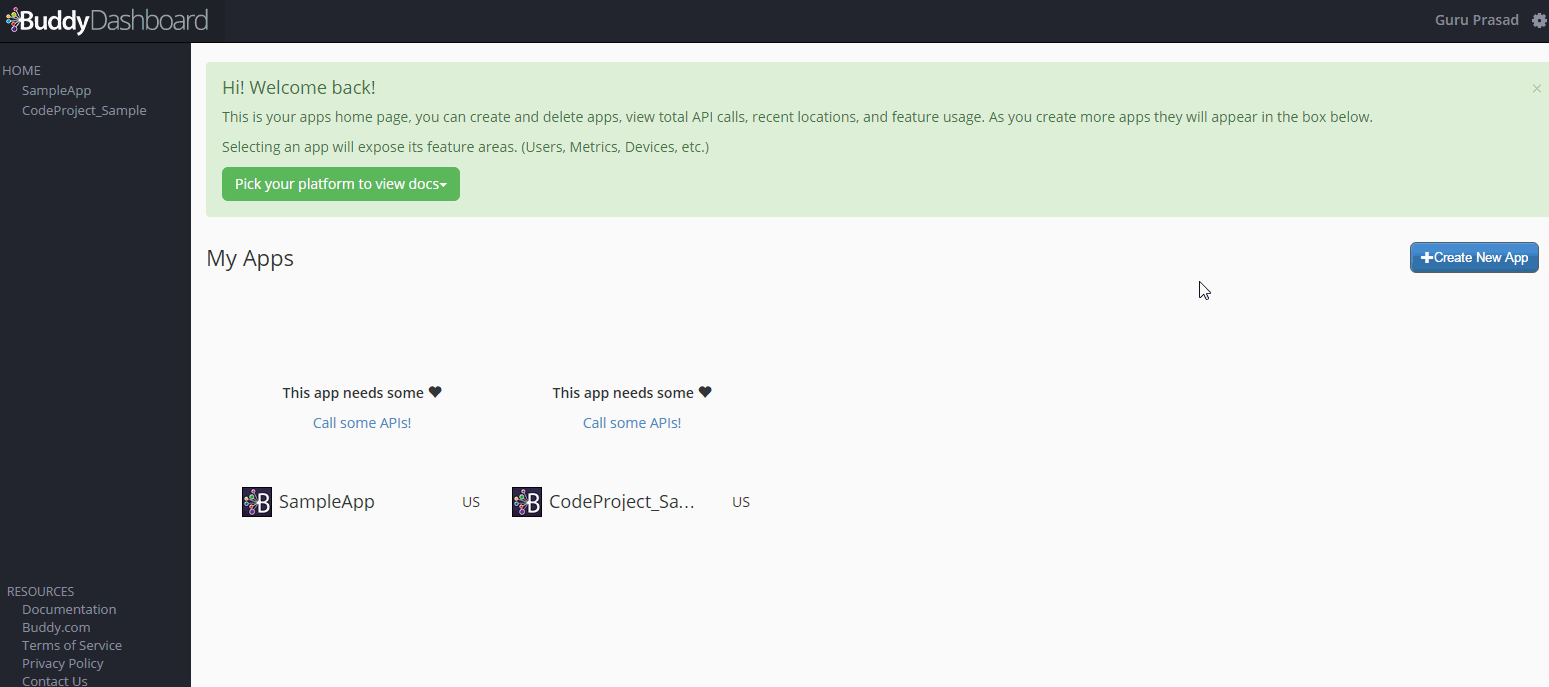Click the SampleApp card's Buddy icon
Viewport: 1549px width, 687px height.
click(257, 502)
